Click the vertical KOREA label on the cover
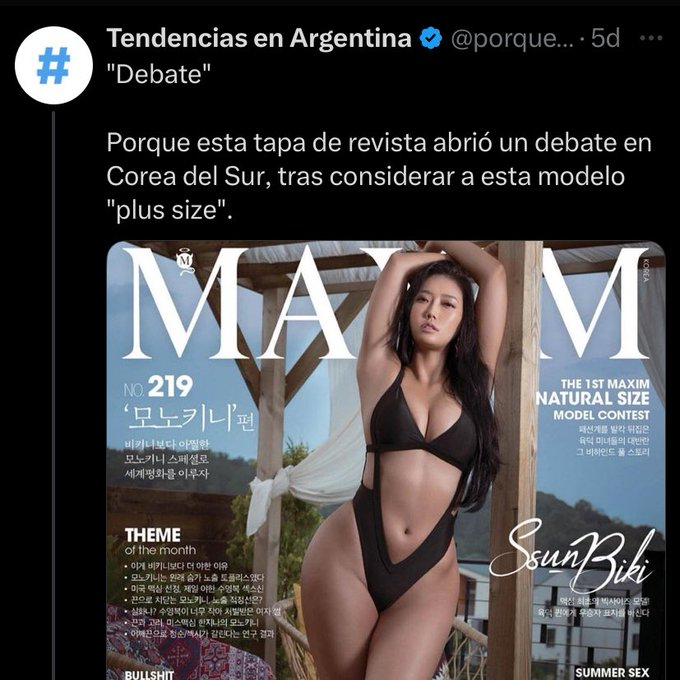Viewport: 680px width, 680px height. click(646, 270)
